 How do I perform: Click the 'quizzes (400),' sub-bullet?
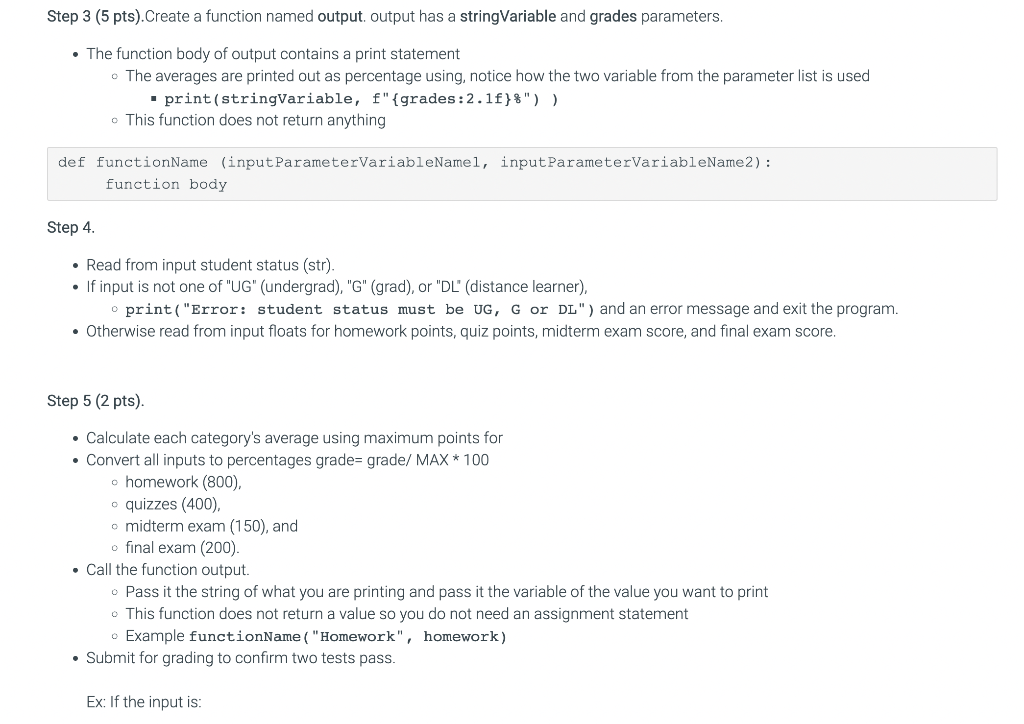(173, 504)
